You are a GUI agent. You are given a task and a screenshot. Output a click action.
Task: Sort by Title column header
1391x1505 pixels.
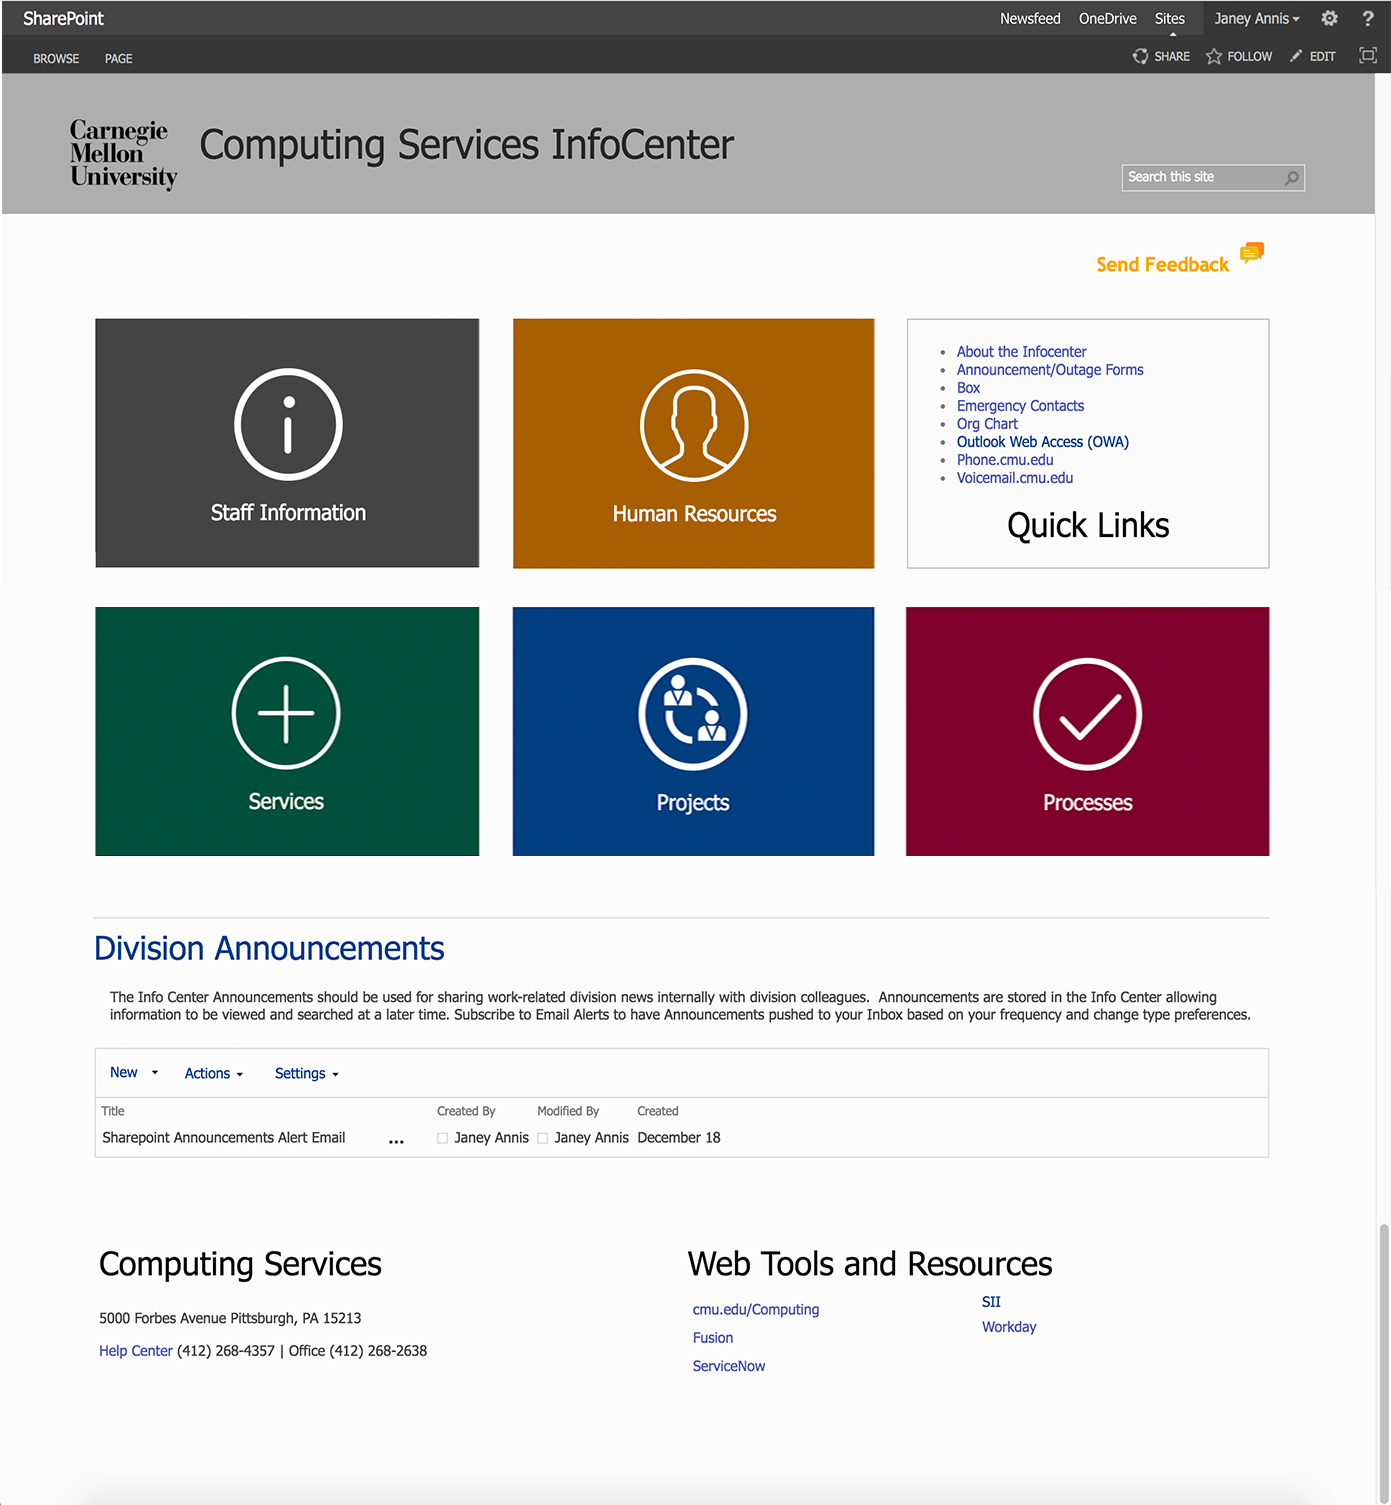pyautogui.click(x=113, y=1110)
